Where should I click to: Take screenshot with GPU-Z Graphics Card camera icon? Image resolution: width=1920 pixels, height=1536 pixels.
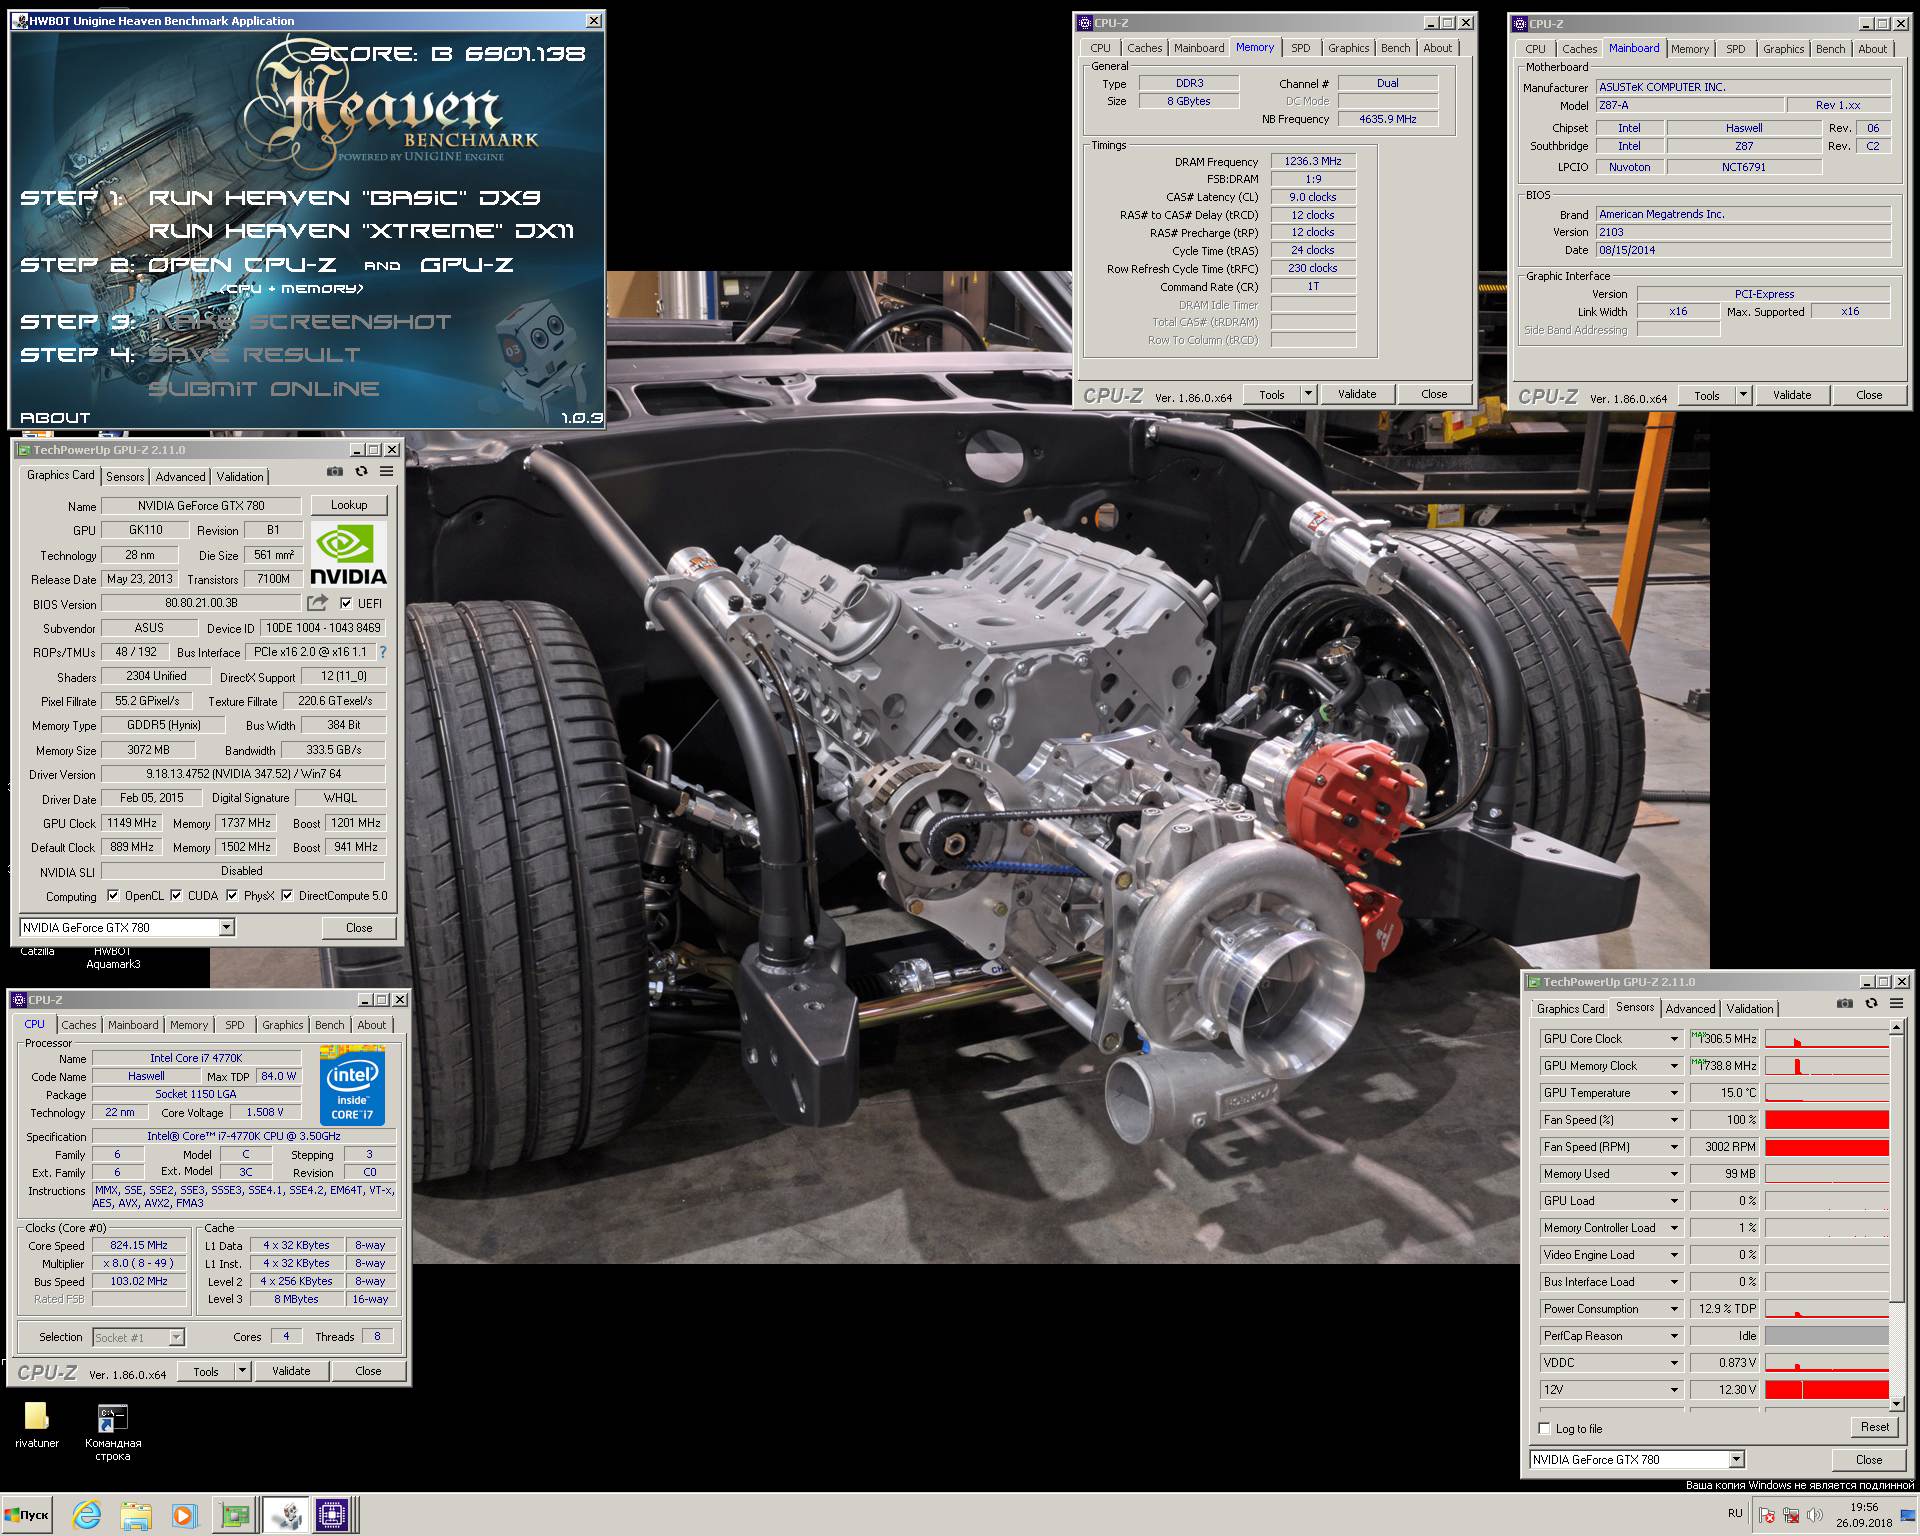[335, 472]
